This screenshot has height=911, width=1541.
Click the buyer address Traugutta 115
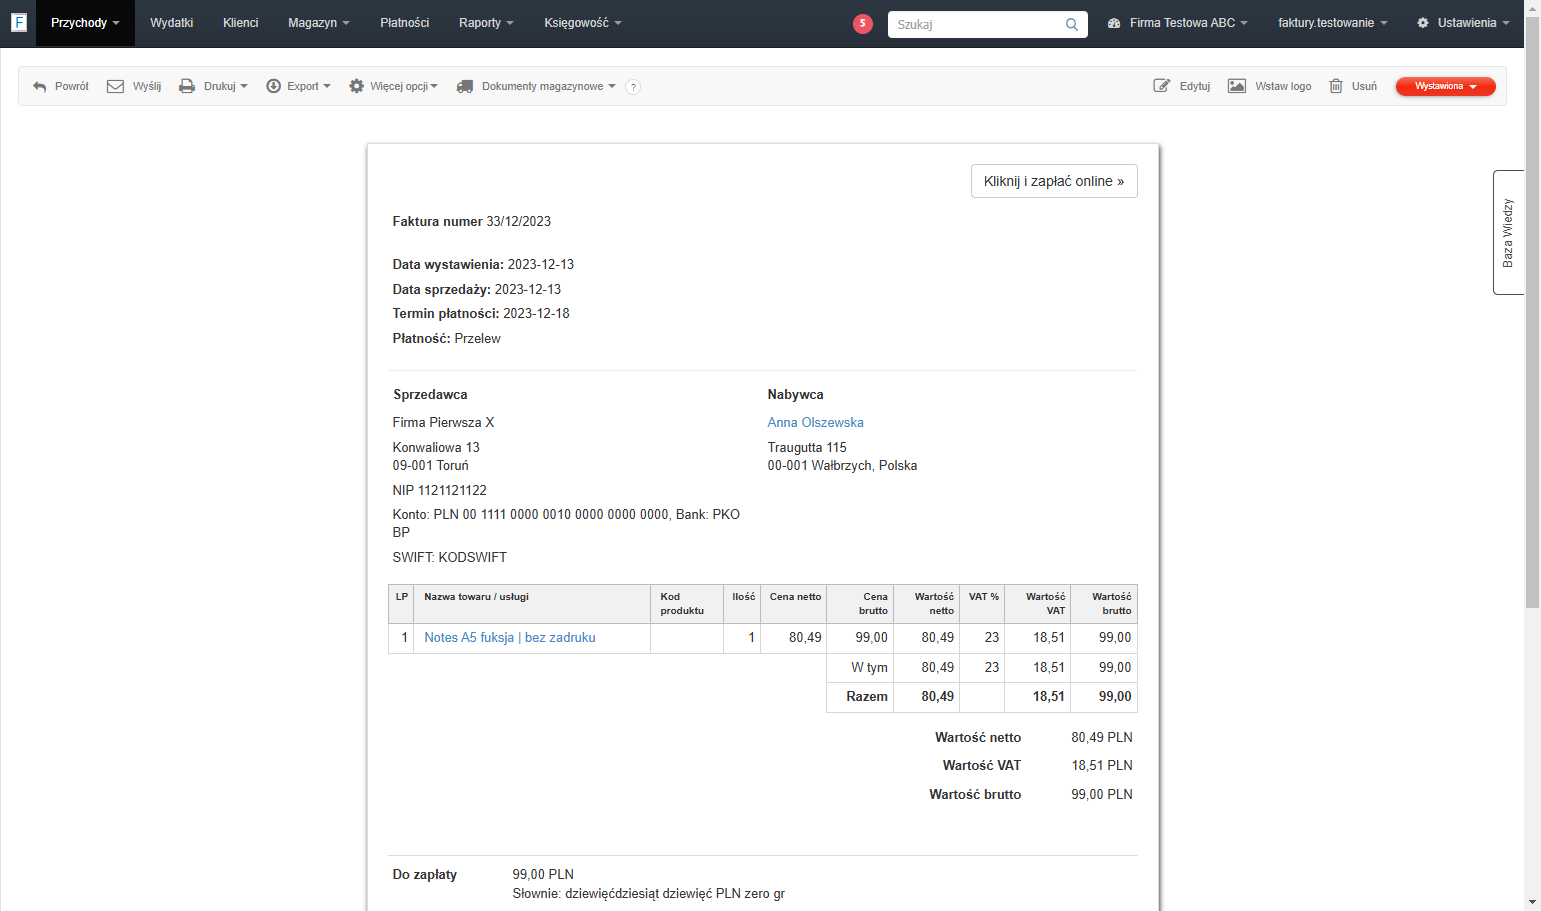click(x=807, y=448)
